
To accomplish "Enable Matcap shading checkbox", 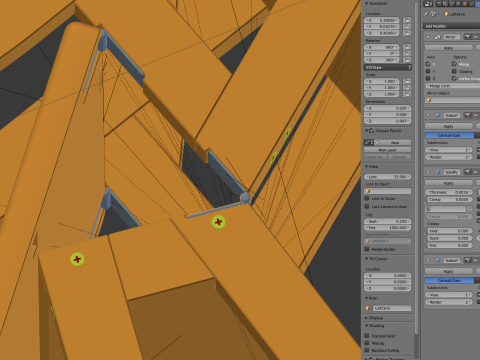I will tap(367, 343).
